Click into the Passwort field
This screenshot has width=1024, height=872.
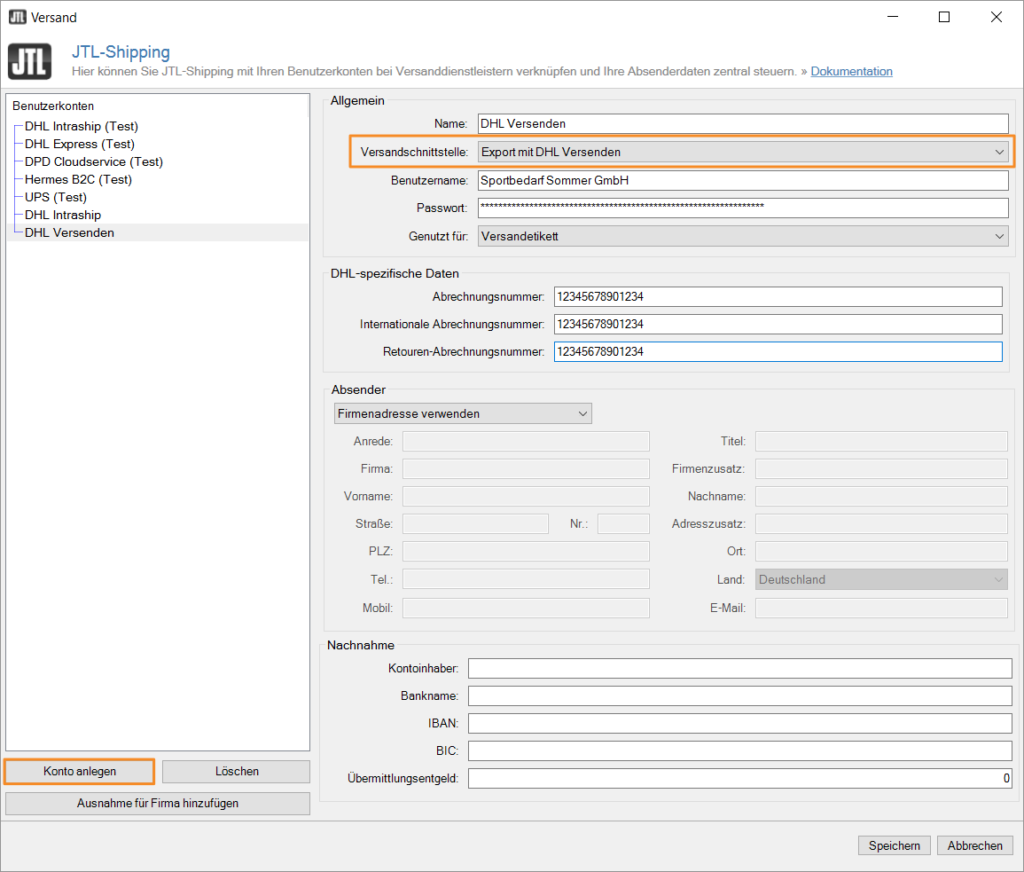742,208
